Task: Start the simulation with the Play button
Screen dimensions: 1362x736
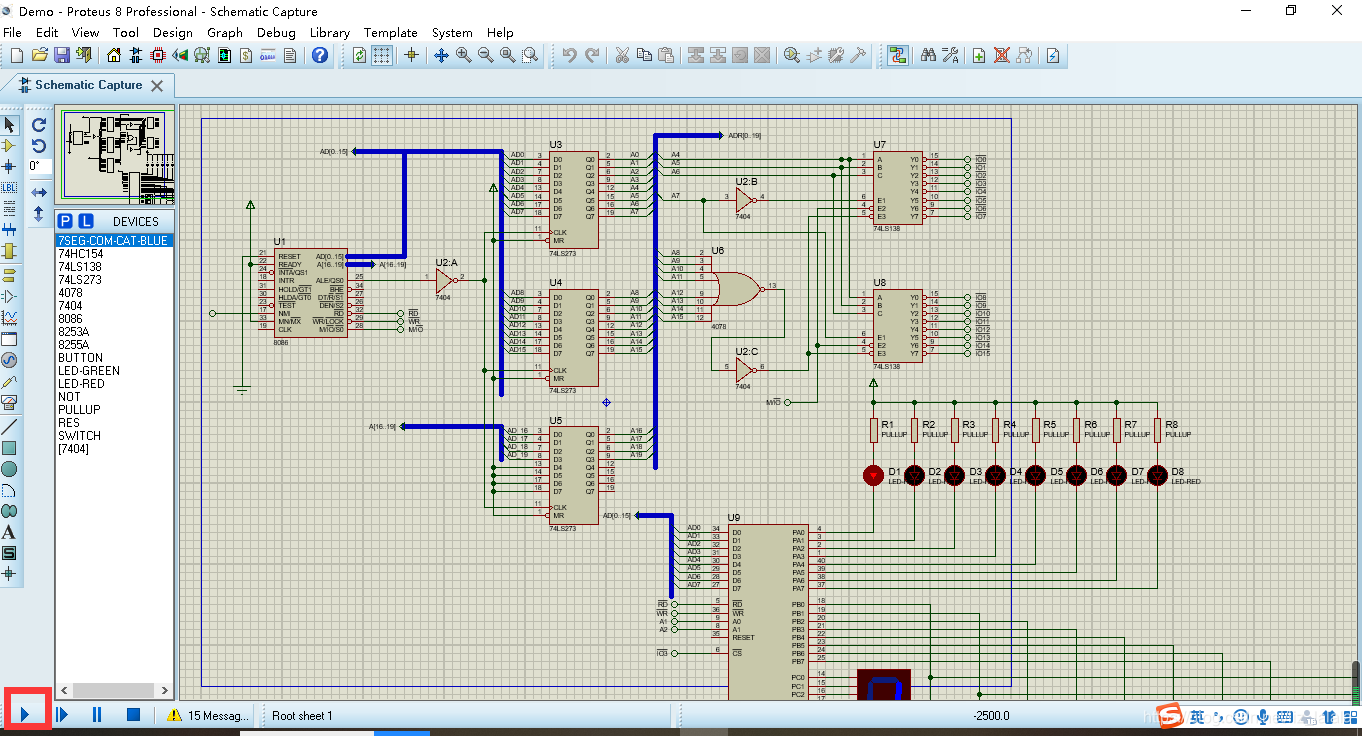Action: tap(27, 714)
